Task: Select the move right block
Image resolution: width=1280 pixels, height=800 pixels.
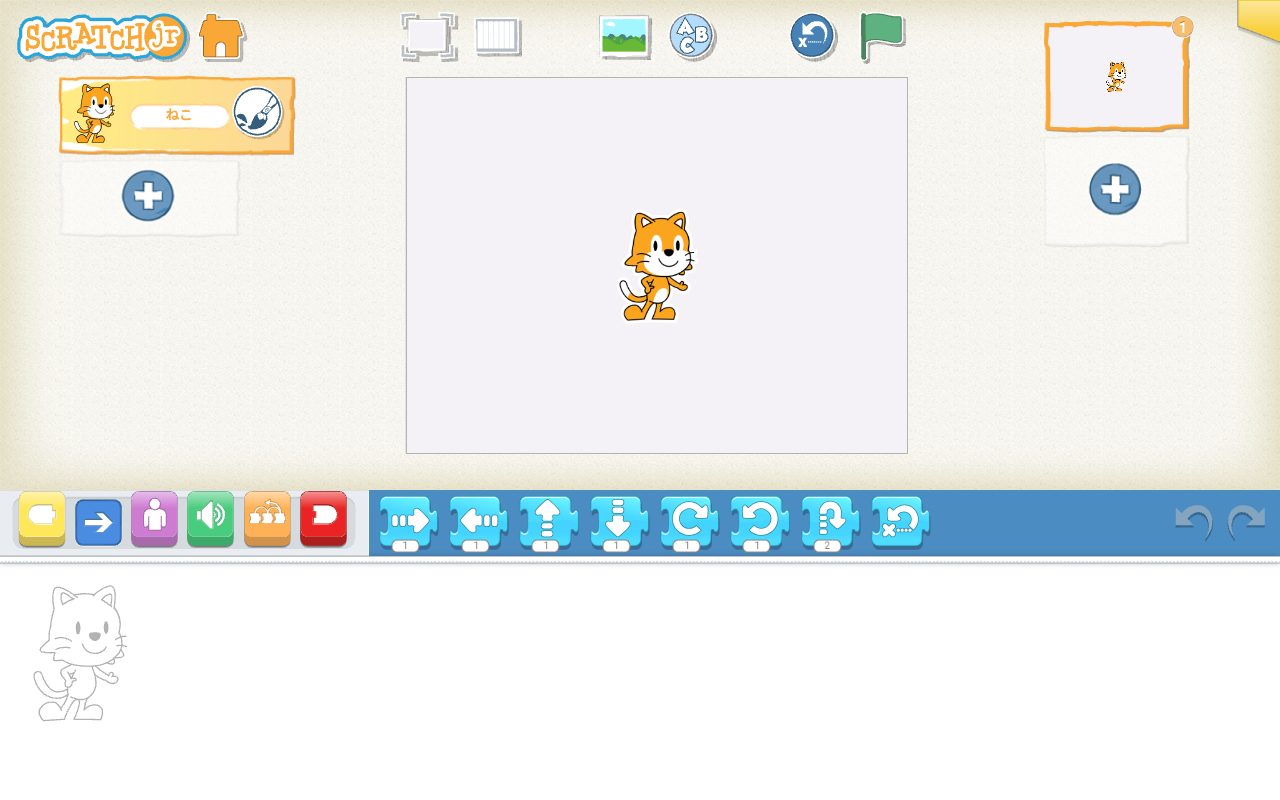Action: point(409,521)
